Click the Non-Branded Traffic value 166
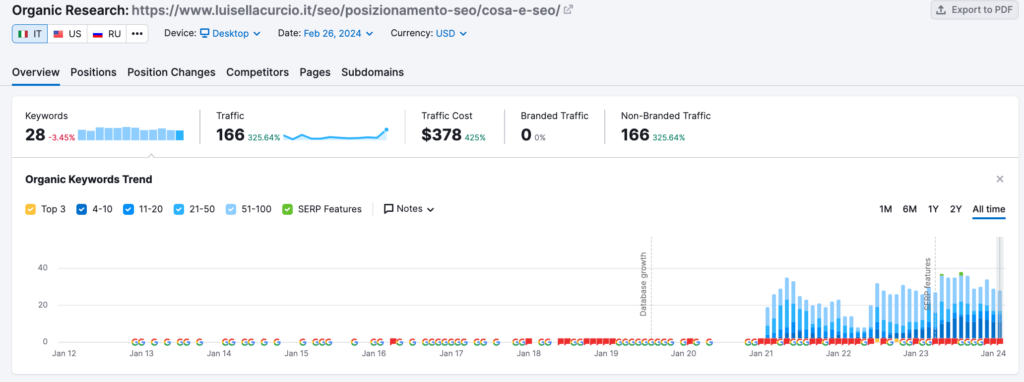Viewport: 1024px width, 382px height. pyautogui.click(x=635, y=135)
